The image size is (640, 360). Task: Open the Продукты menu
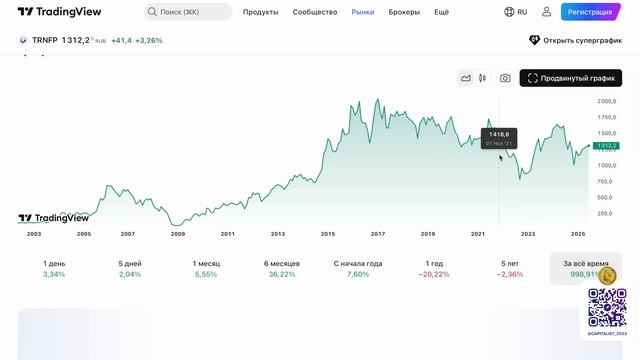(260, 12)
